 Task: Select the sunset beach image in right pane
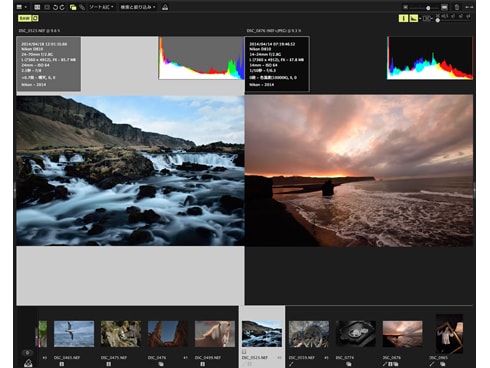(359, 171)
